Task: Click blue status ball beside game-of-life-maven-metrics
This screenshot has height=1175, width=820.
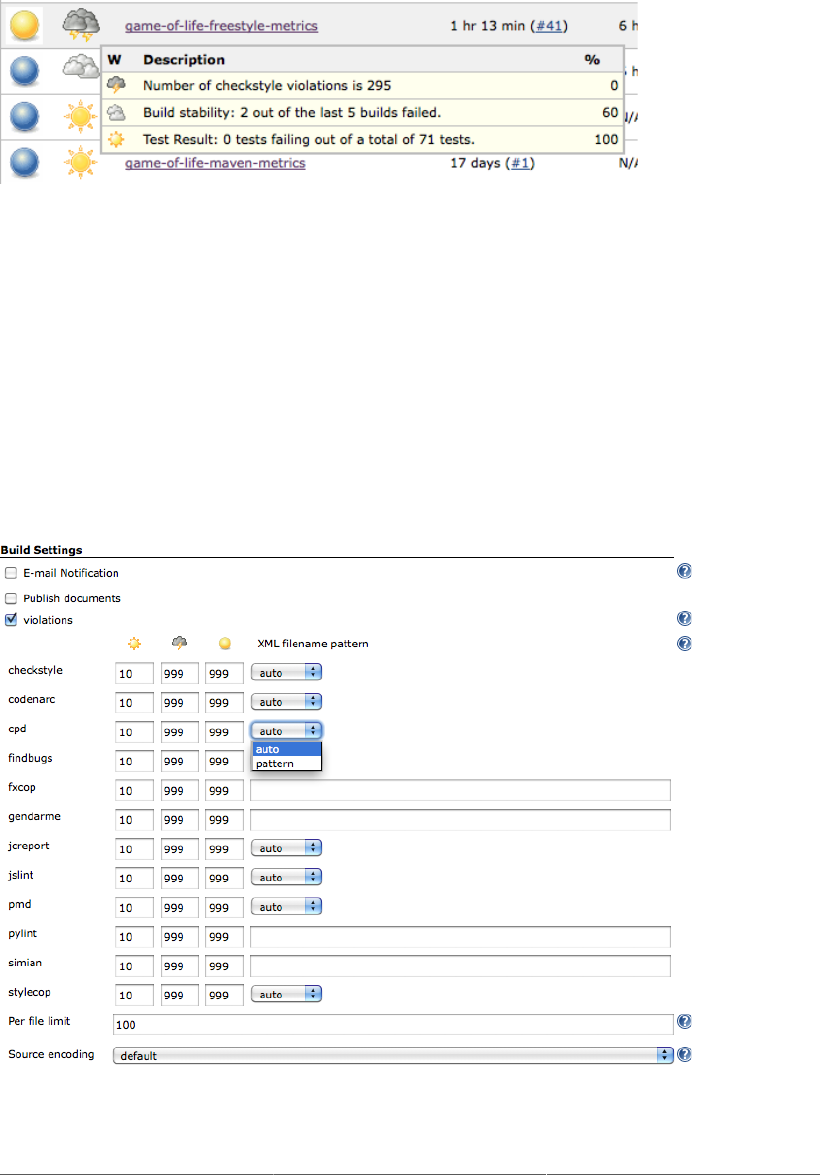Action: [25, 163]
